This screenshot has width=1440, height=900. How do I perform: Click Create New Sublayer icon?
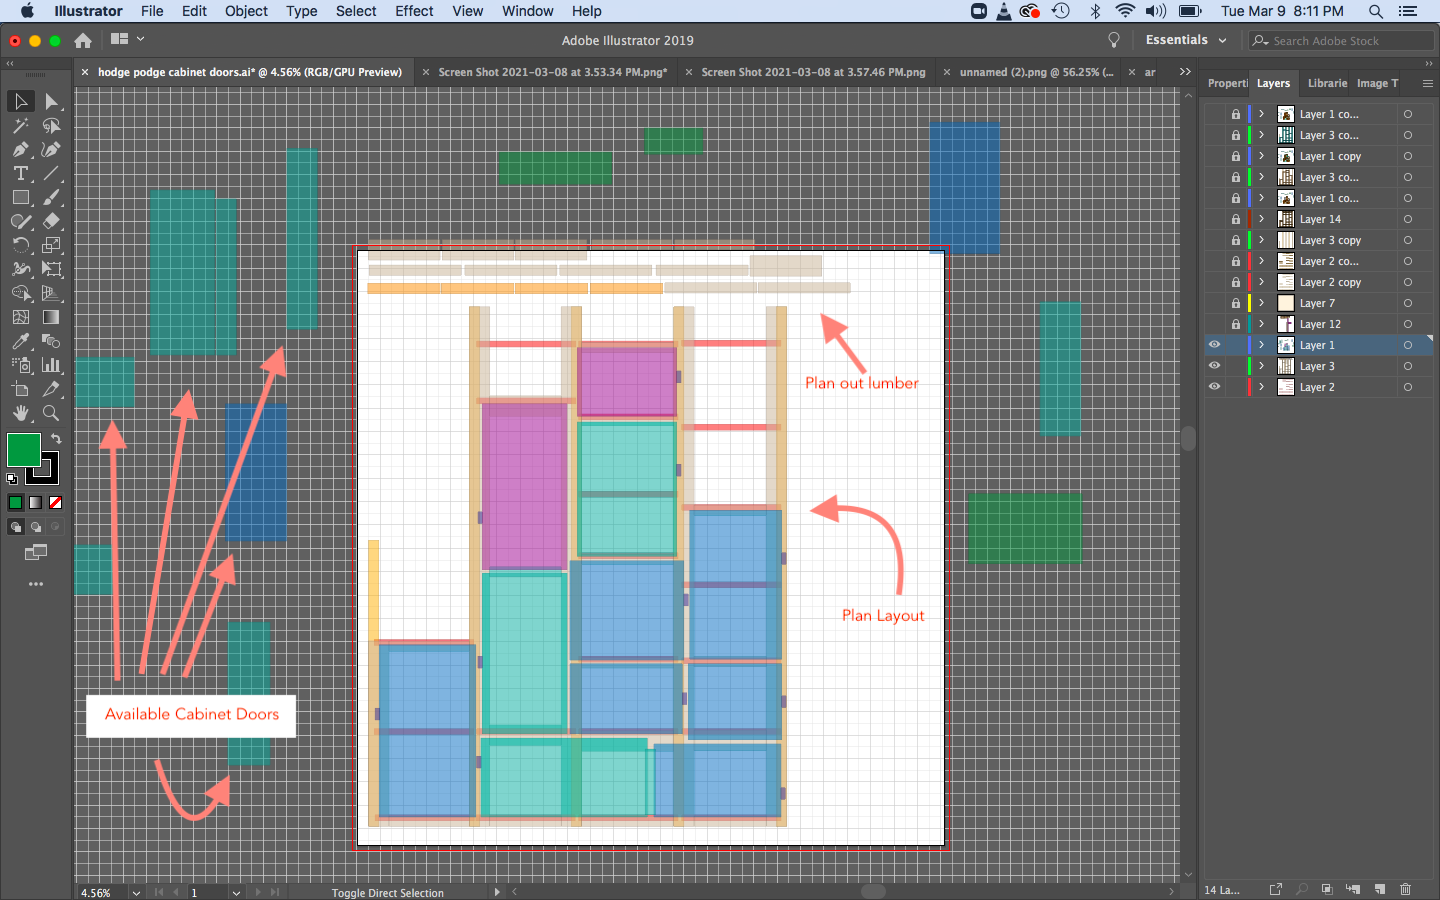tap(1353, 889)
